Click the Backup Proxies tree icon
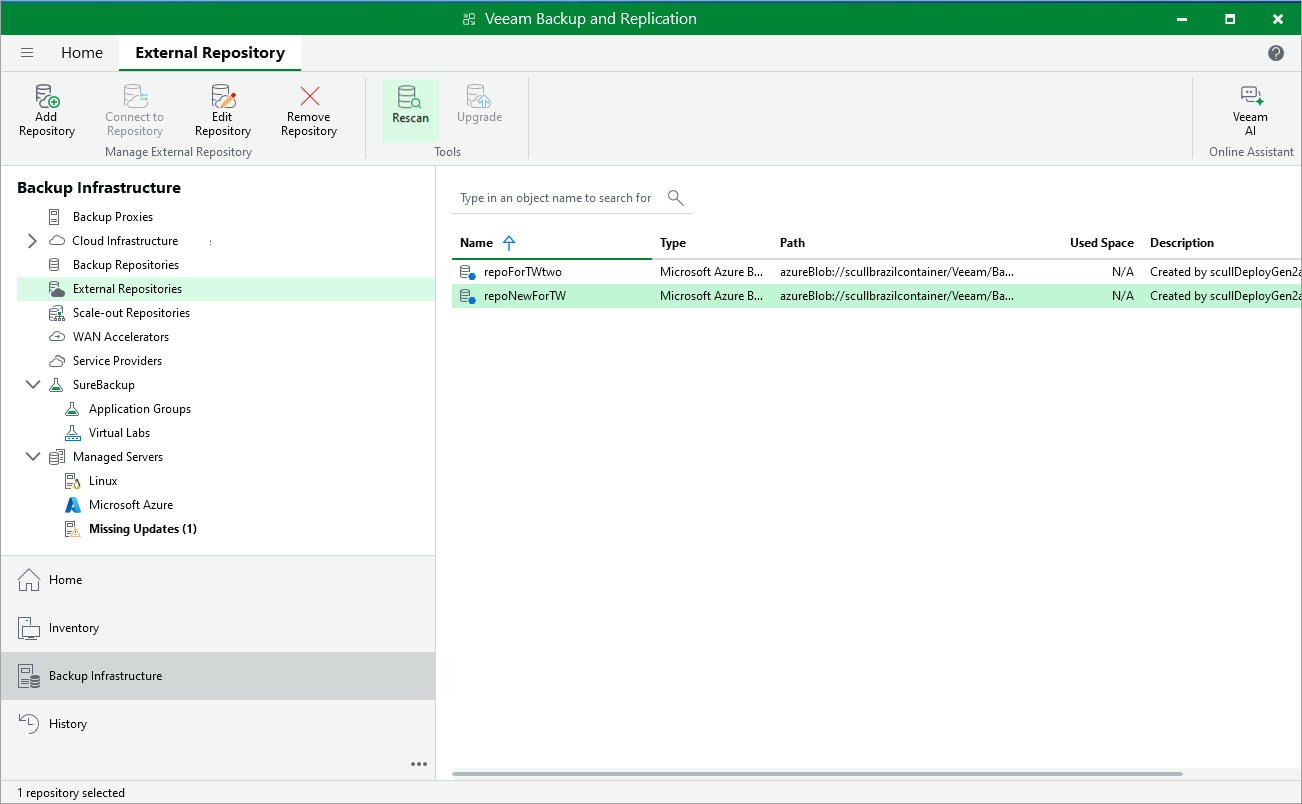Screen dimensions: 1302x804 (x=55, y=217)
